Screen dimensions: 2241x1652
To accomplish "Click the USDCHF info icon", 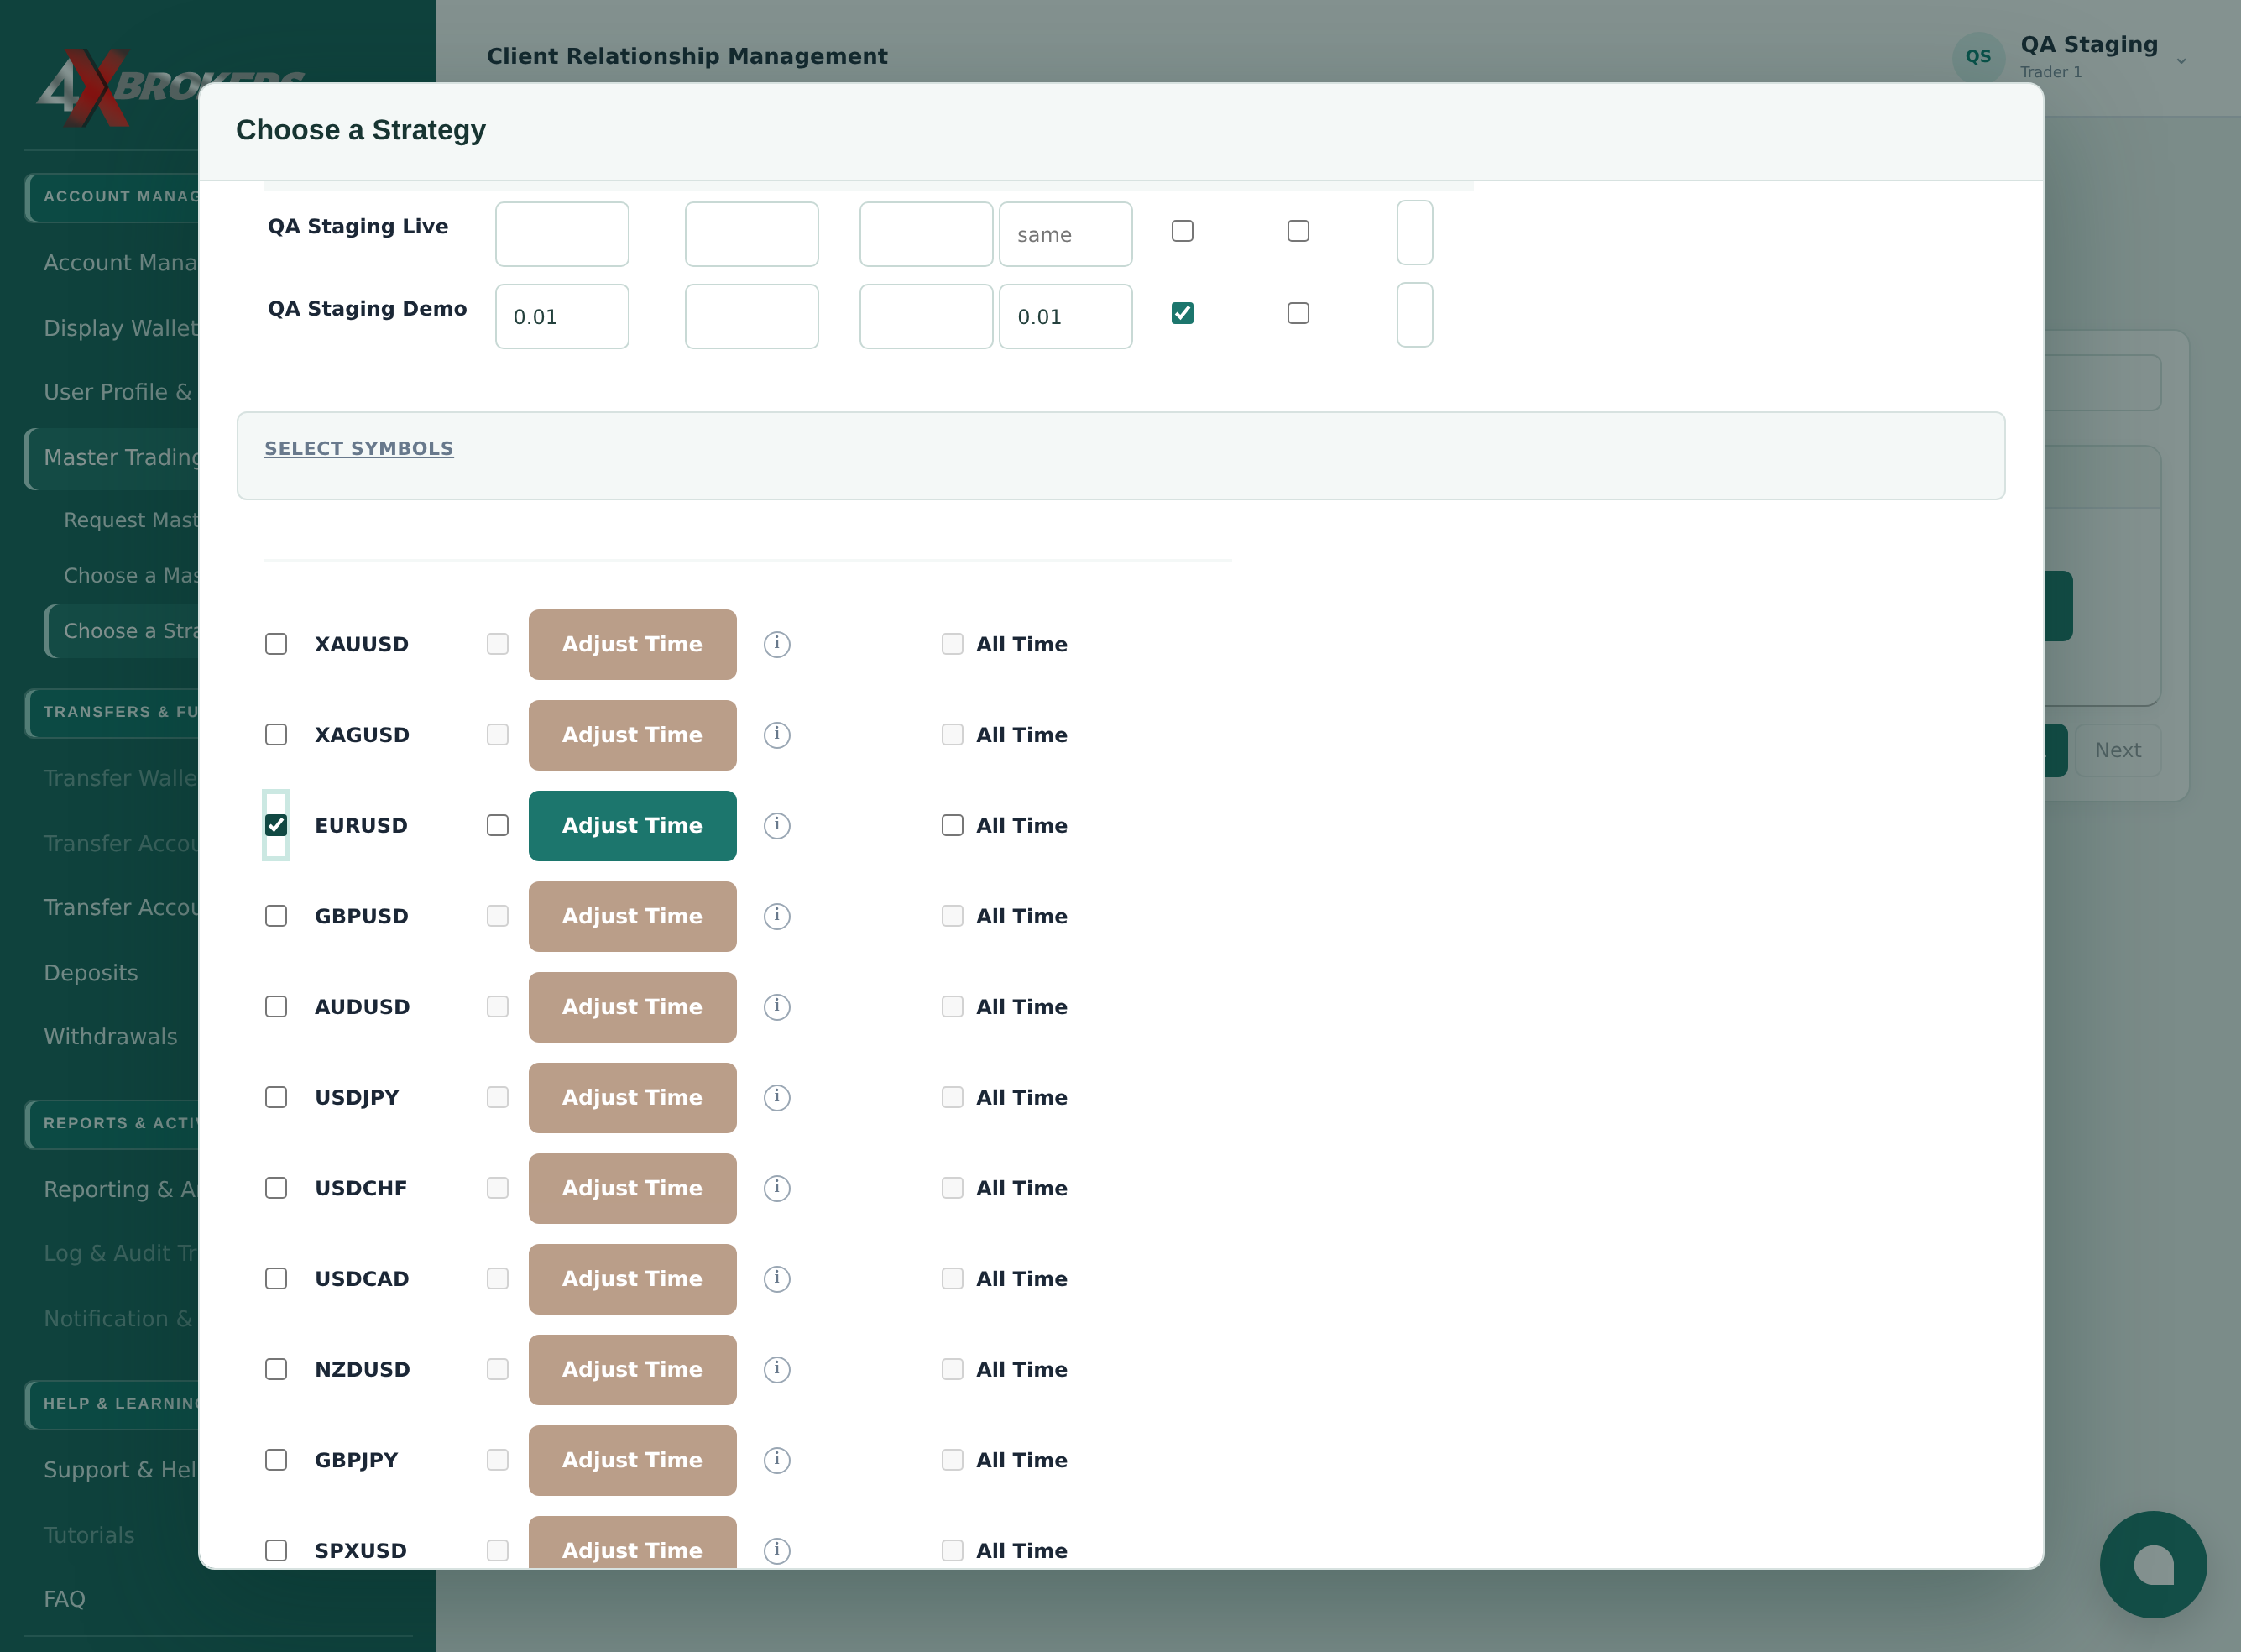I will tap(777, 1188).
